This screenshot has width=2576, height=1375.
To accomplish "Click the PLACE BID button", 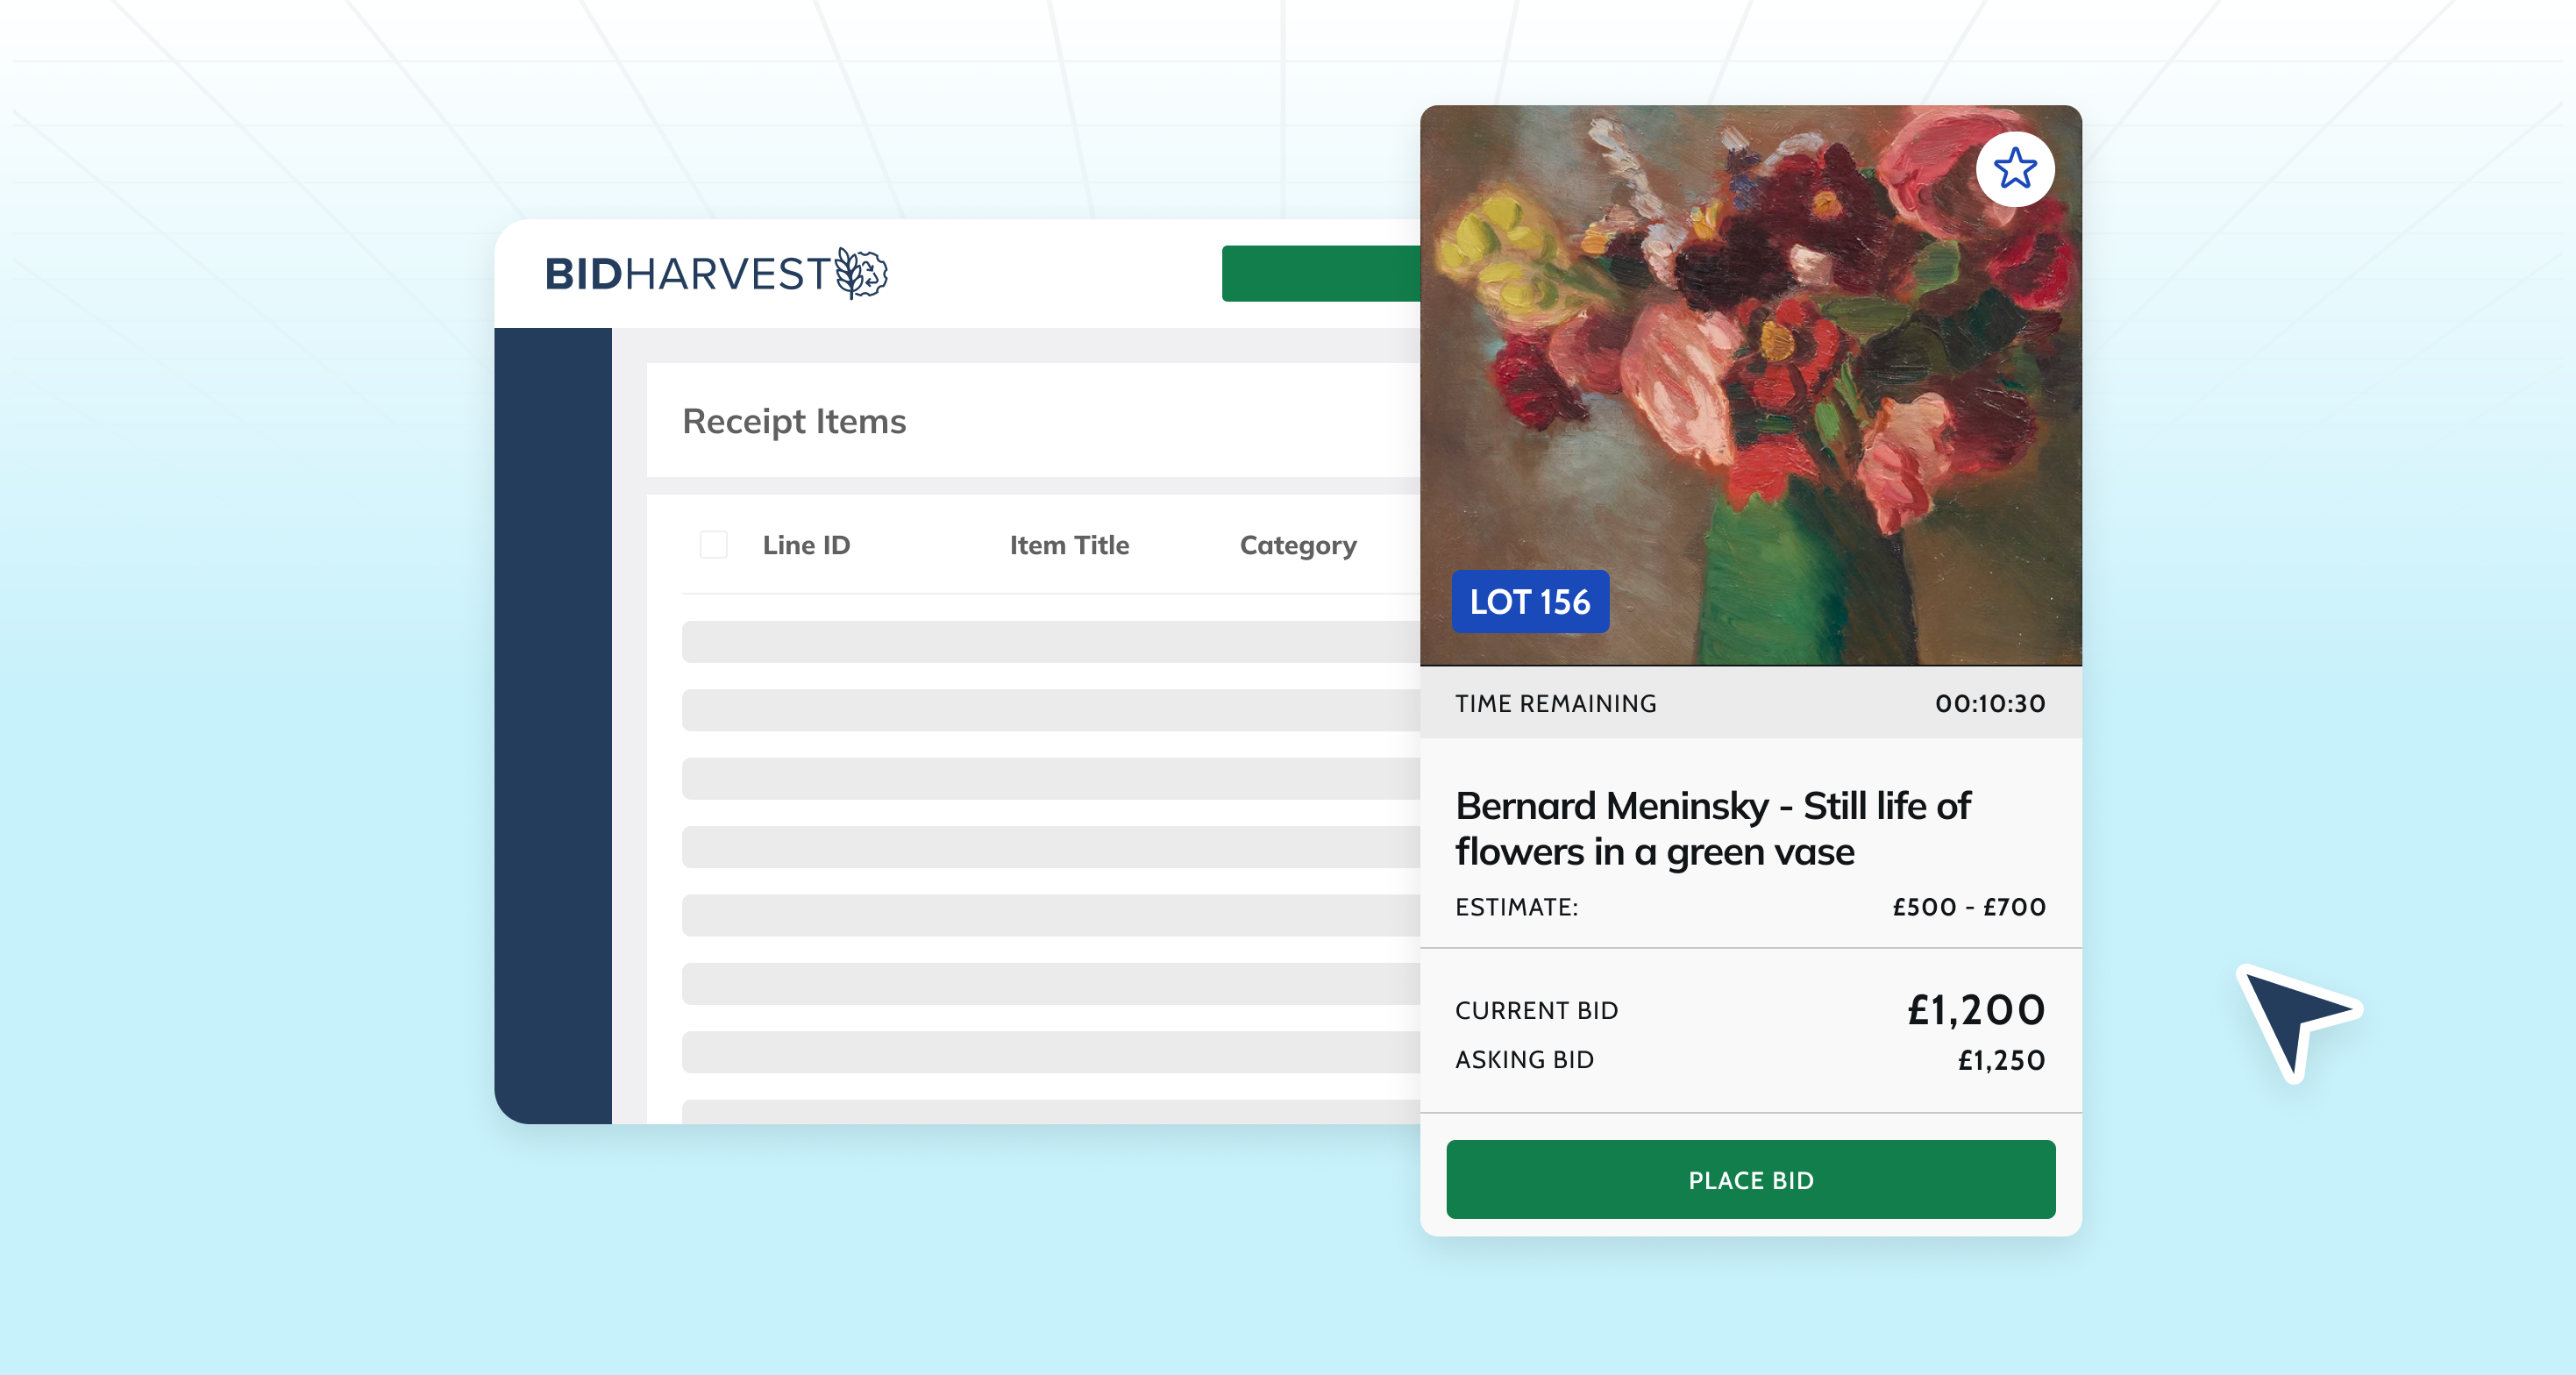I will [x=1750, y=1180].
